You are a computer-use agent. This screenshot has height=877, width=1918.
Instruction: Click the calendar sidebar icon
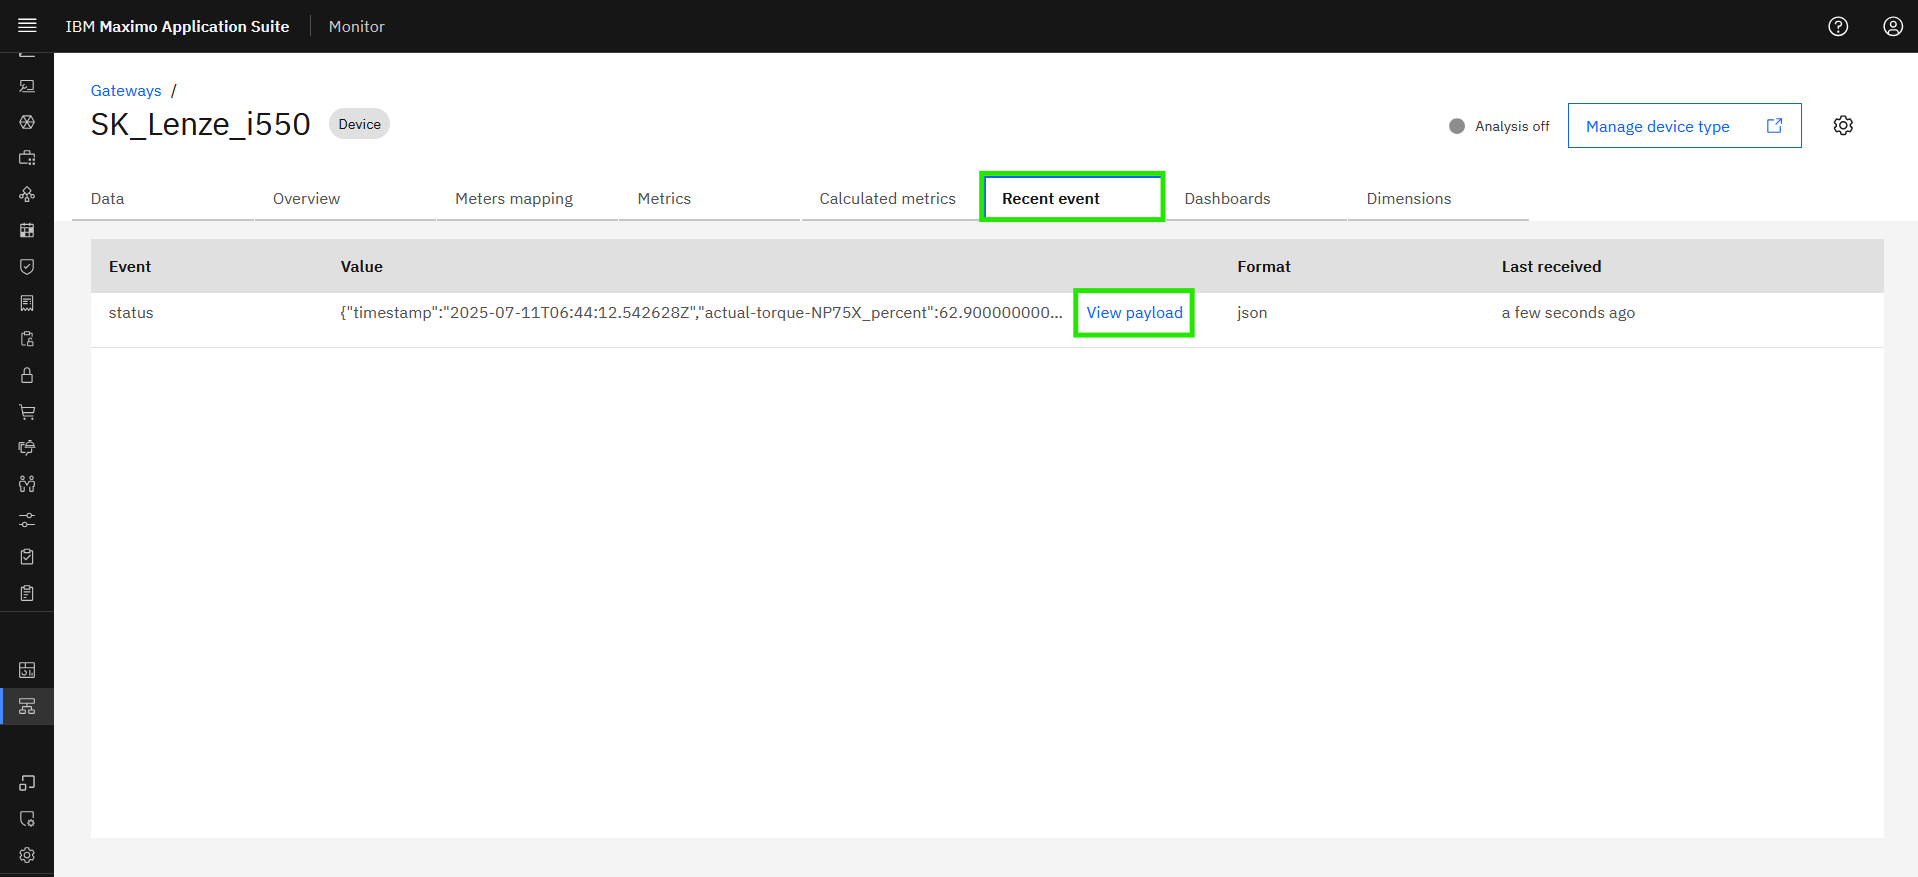[x=27, y=230]
